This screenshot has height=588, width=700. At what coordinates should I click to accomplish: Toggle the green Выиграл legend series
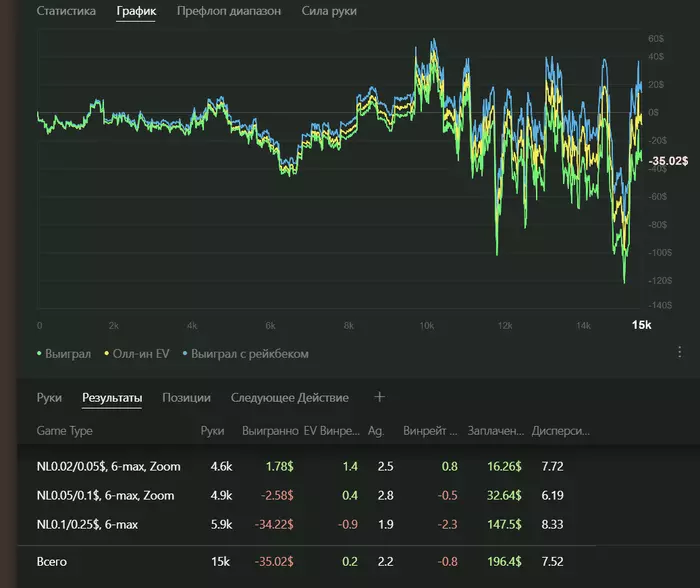pyautogui.click(x=63, y=353)
